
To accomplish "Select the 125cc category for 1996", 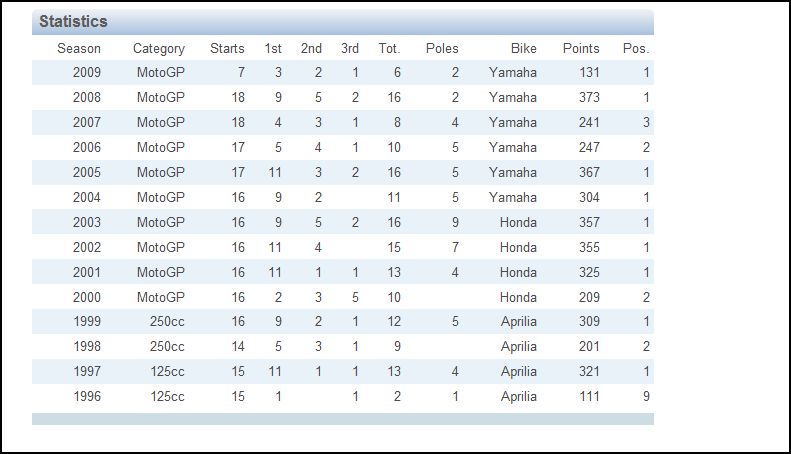I will pyautogui.click(x=167, y=396).
